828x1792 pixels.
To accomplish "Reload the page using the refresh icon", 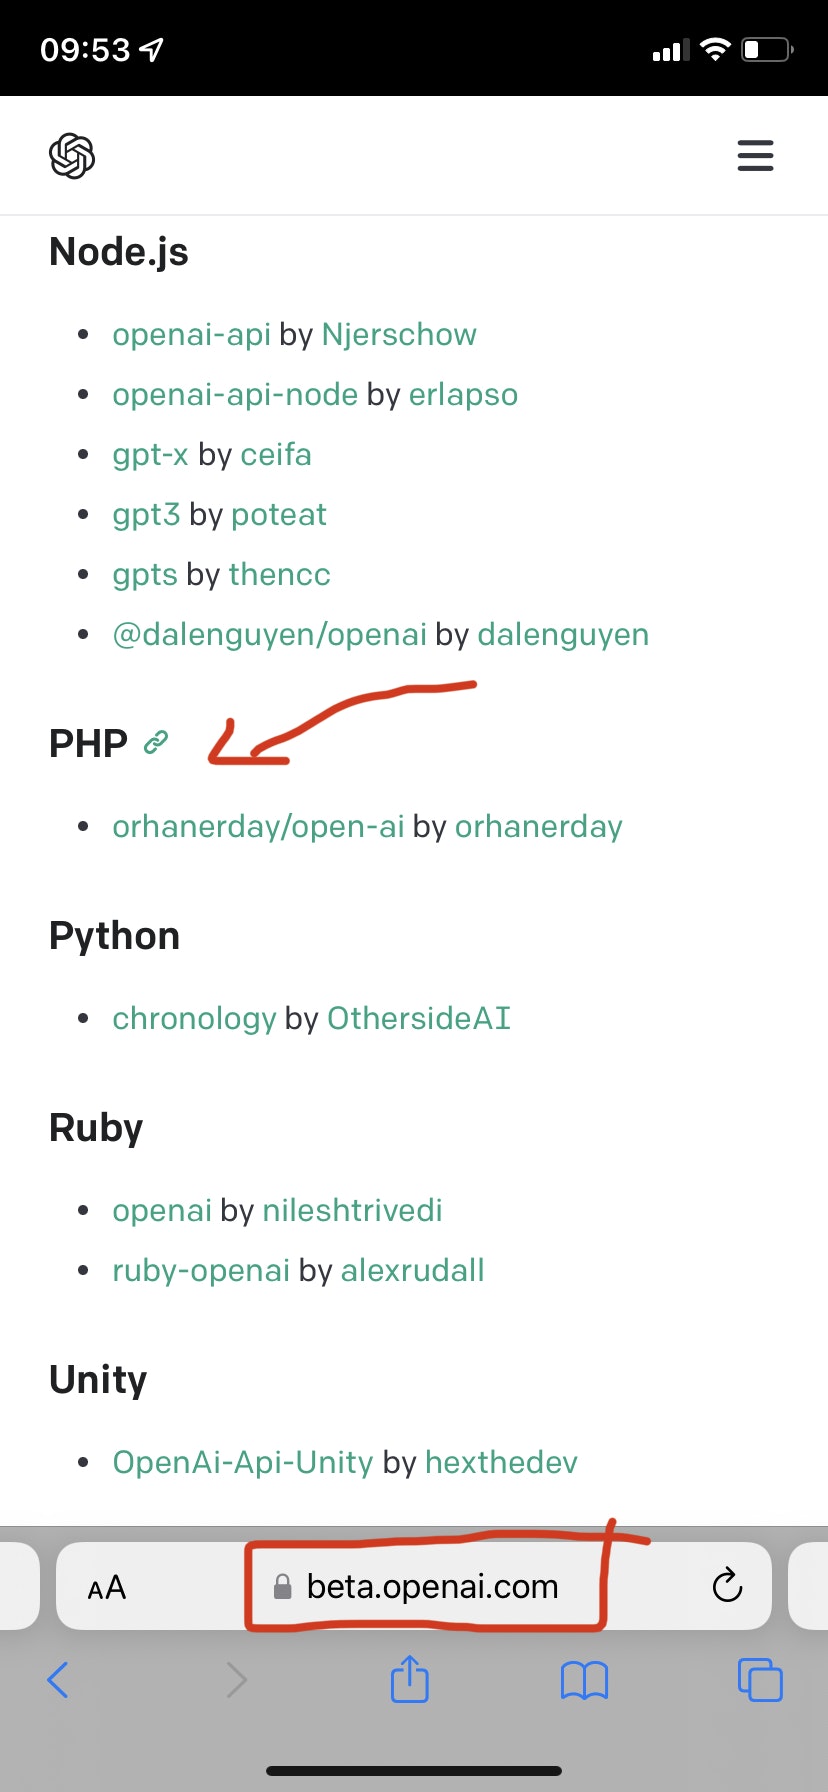I will [727, 1586].
